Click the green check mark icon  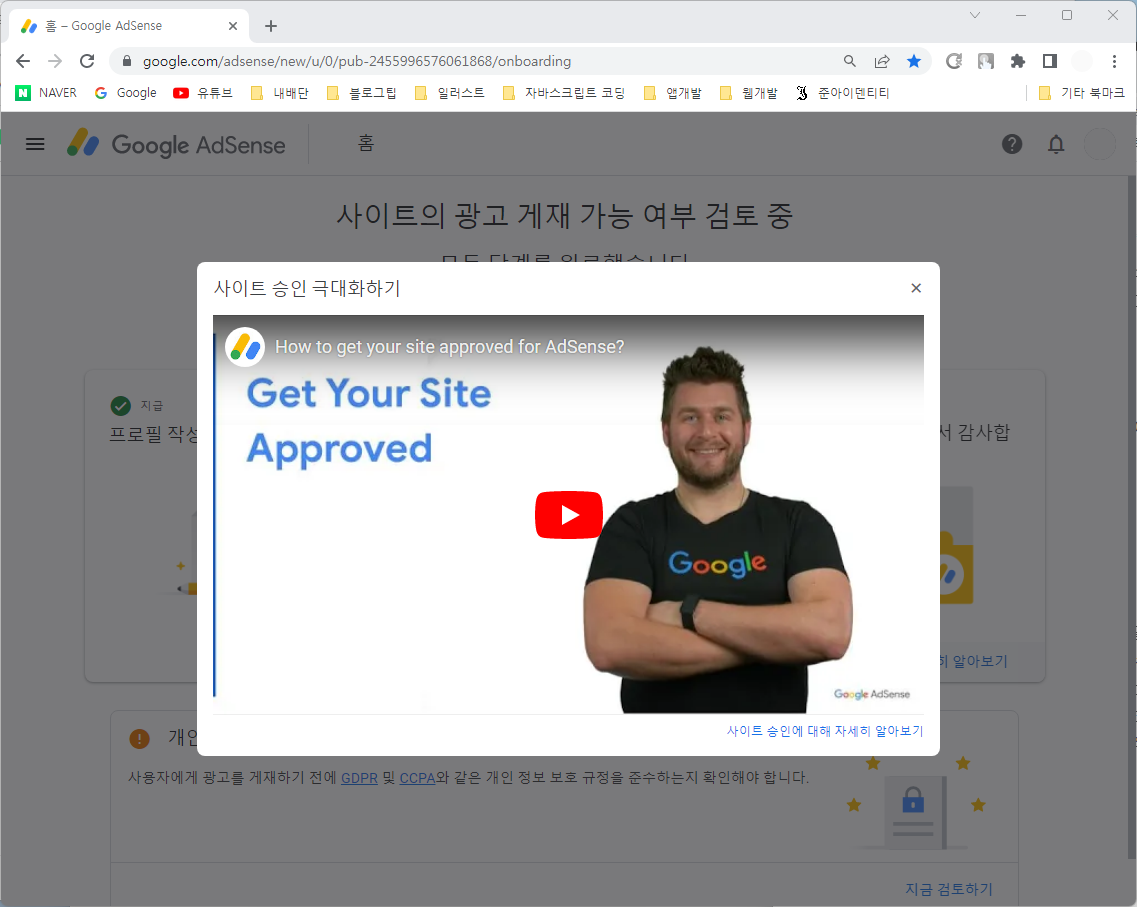point(120,406)
